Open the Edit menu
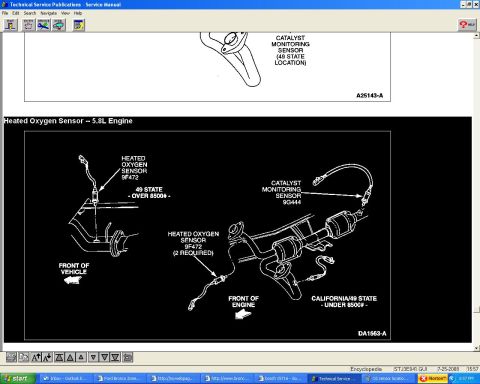The height and width of the screenshot is (384, 480). [x=16, y=13]
